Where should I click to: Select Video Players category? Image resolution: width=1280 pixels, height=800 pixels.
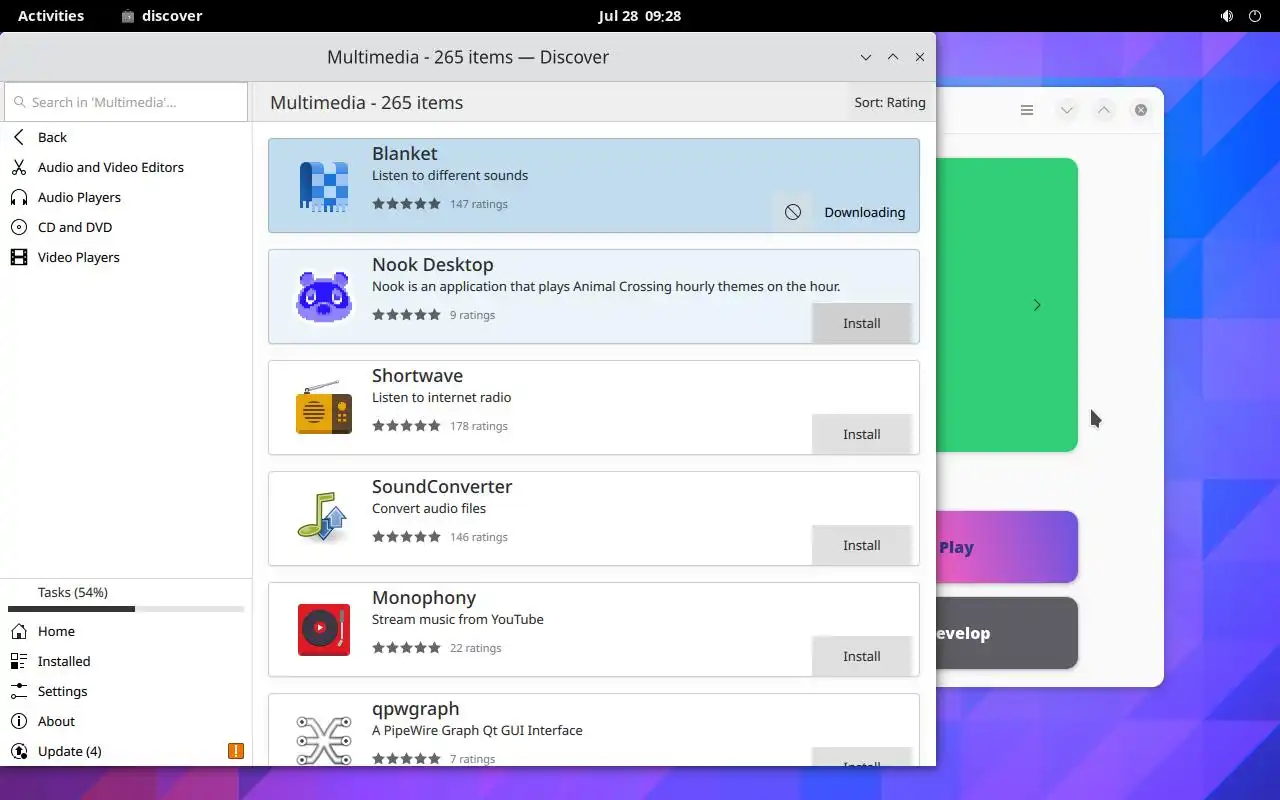click(x=126, y=257)
